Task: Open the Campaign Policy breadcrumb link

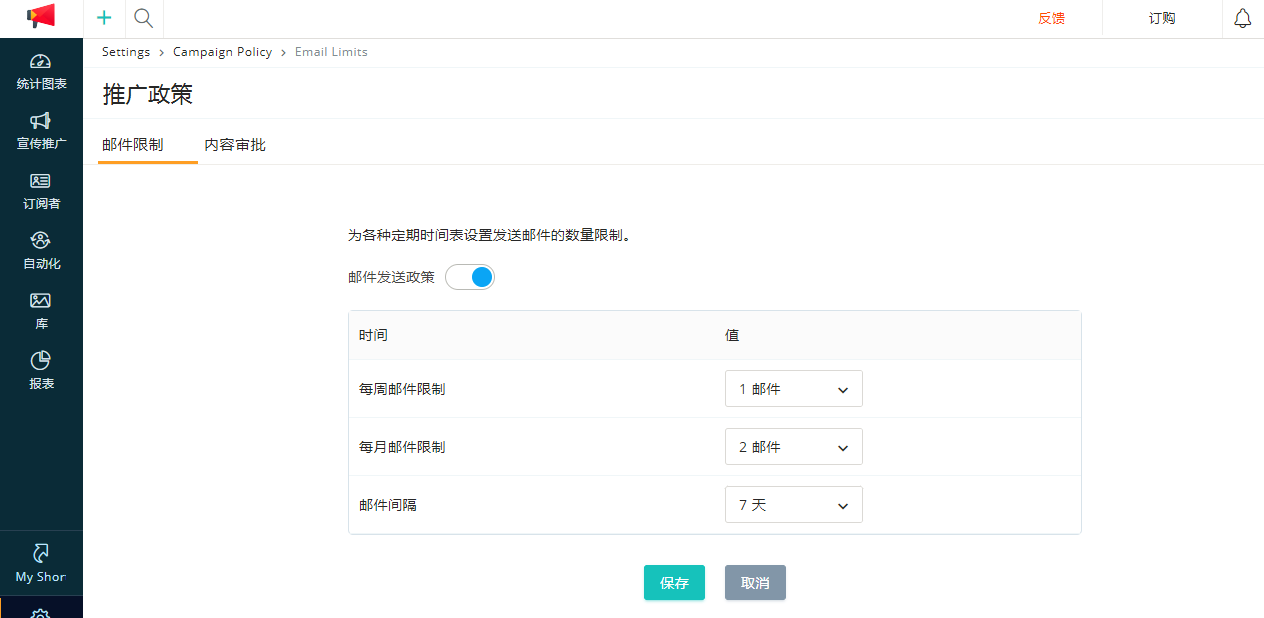Action: coord(222,51)
